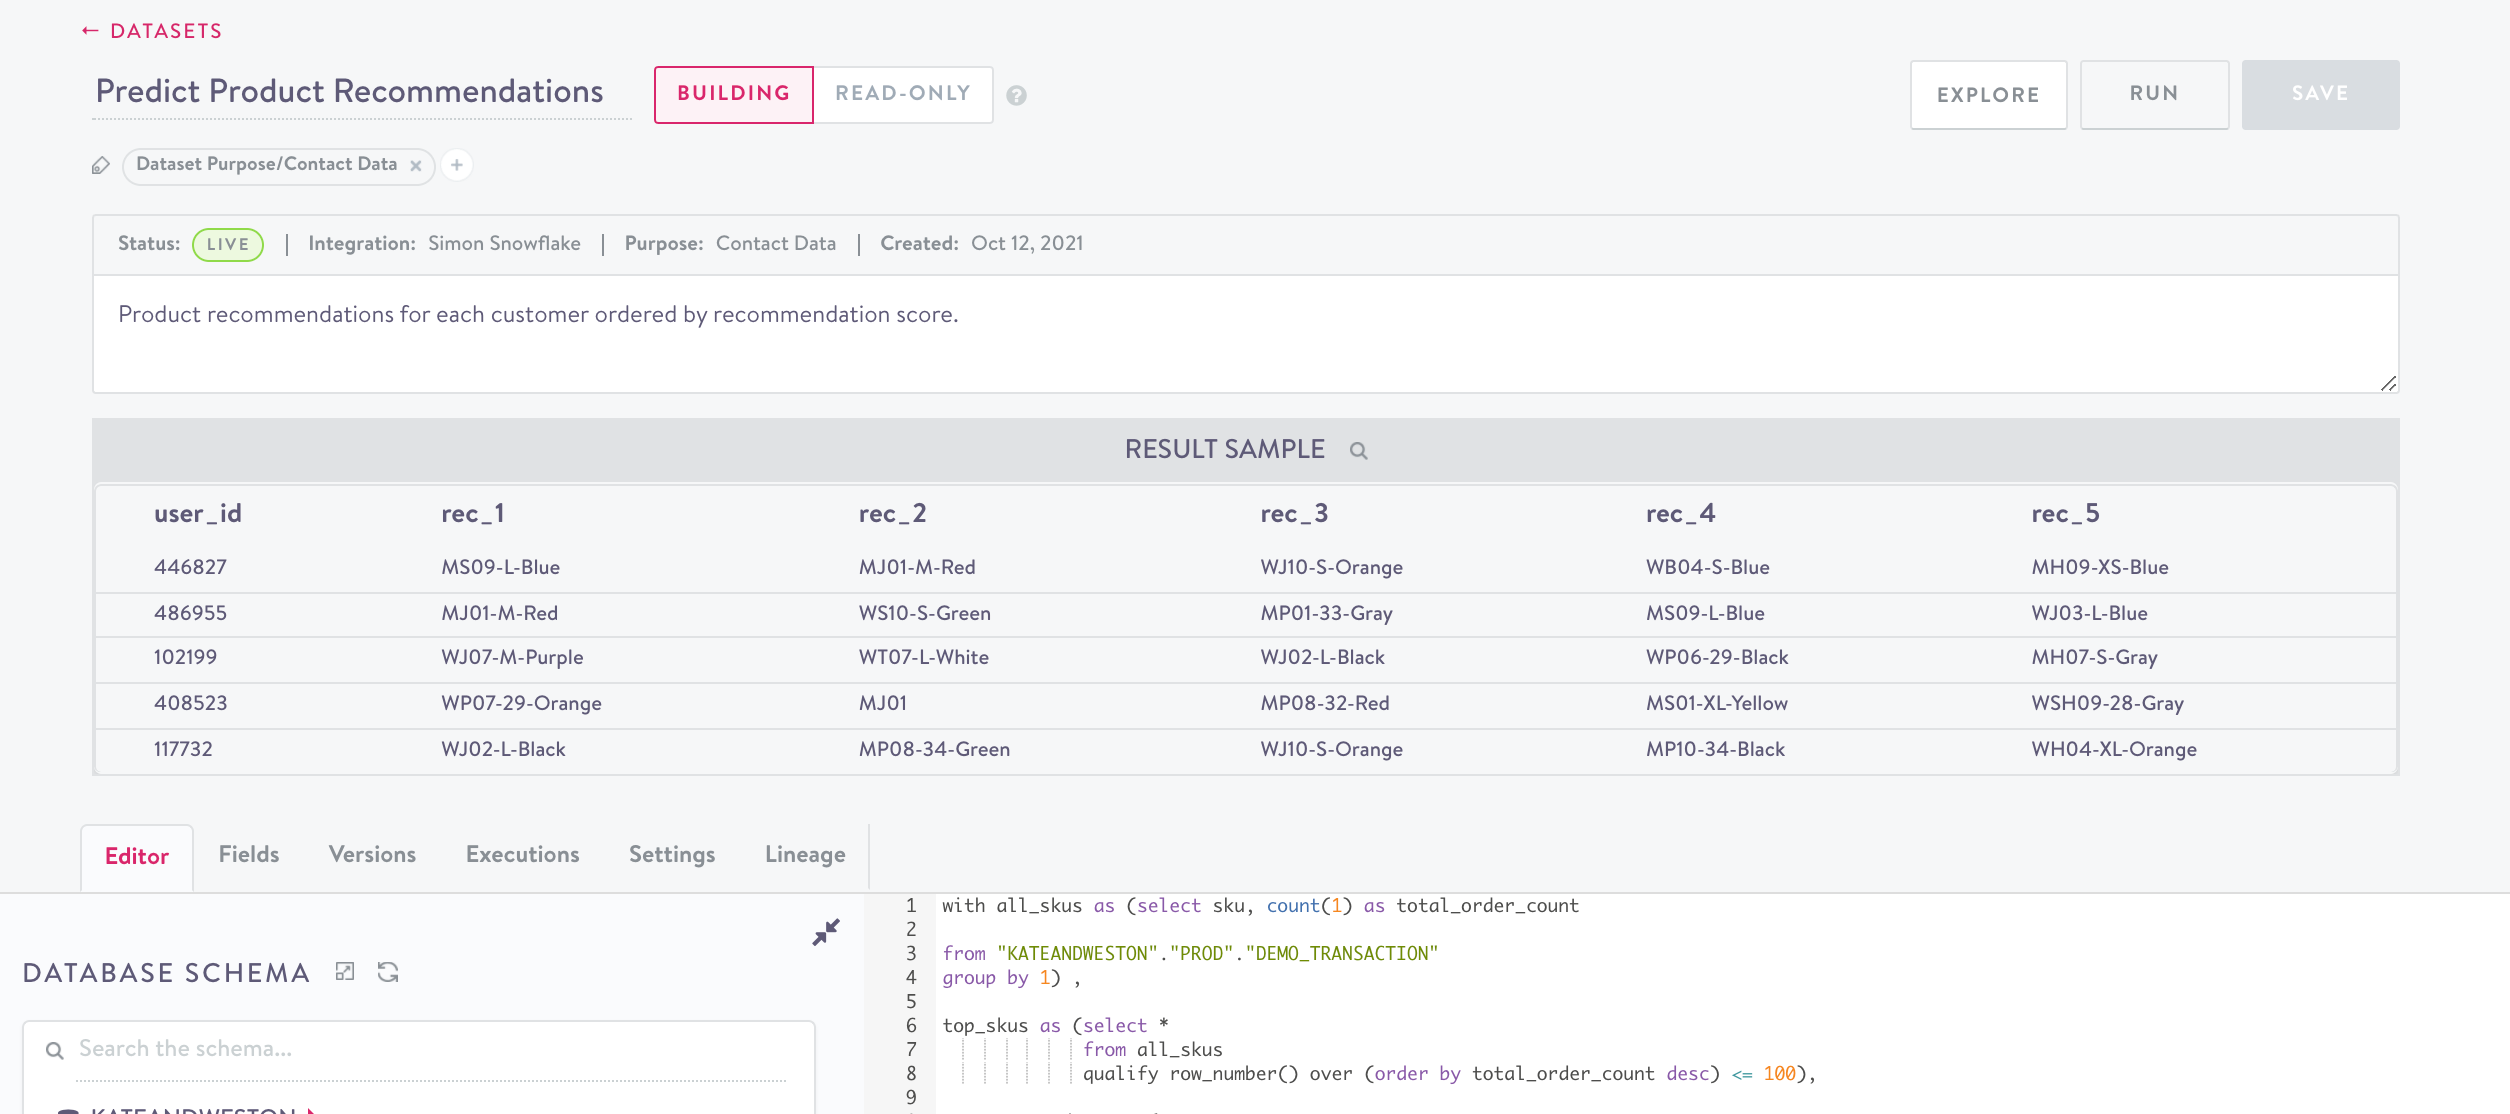Place cursor on the qualify row_number line
This screenshot has height=1114, width=2510.
tap(1448, 1074)
